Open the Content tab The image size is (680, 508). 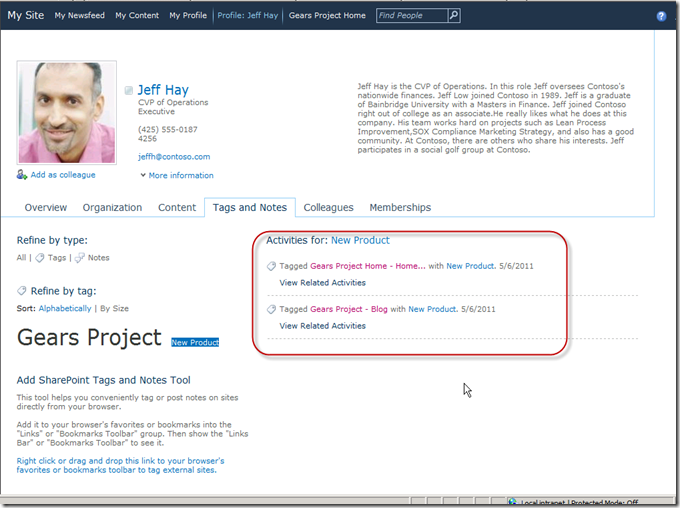tap(177, 207)
